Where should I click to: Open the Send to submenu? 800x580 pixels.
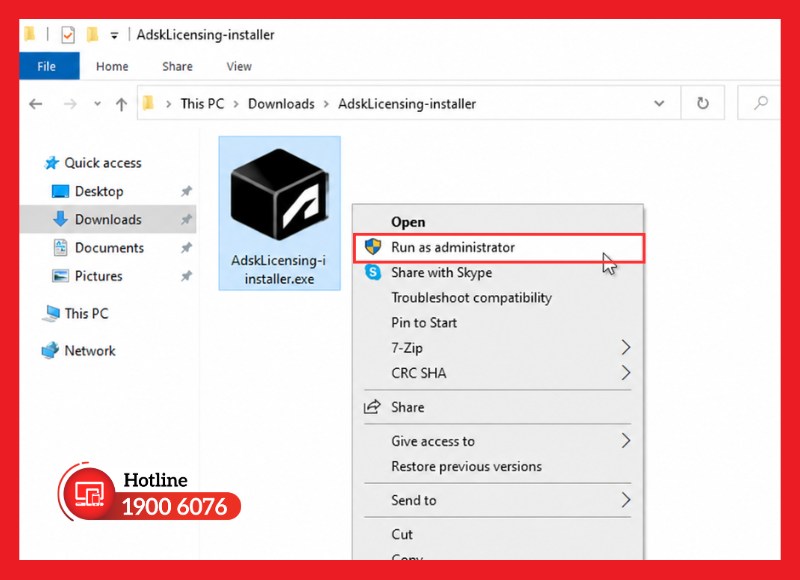[498, 500]
